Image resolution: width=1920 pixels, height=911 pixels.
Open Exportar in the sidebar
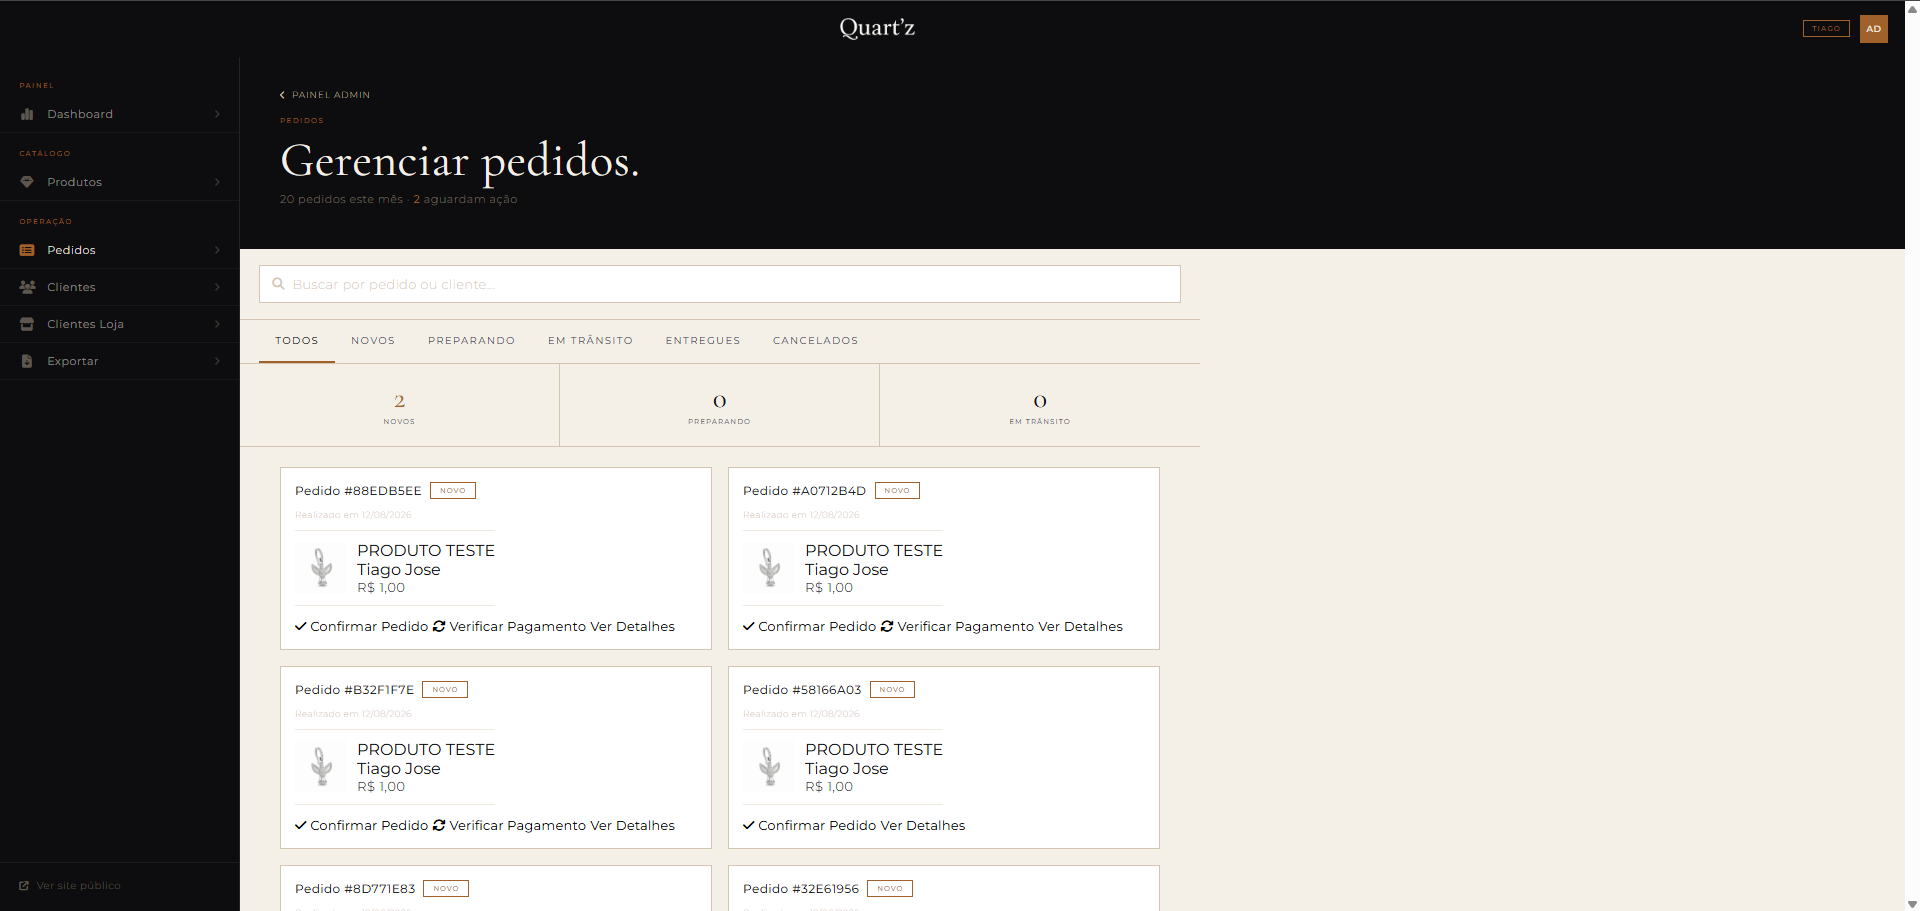pos(120,361)
